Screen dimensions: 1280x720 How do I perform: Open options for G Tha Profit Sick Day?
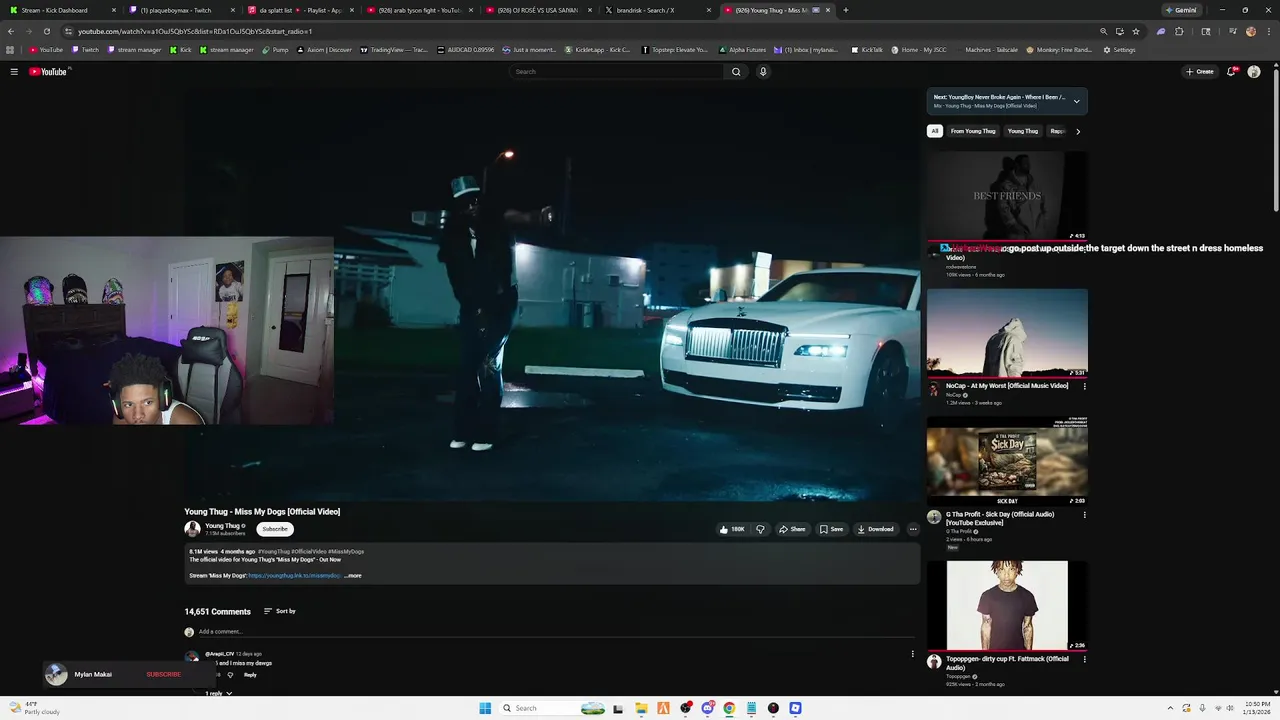pos(1084,515)
